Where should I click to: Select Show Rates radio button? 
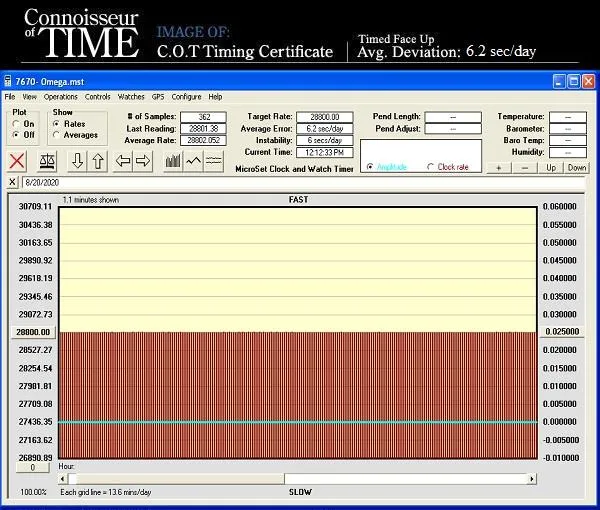coord(56,124)
